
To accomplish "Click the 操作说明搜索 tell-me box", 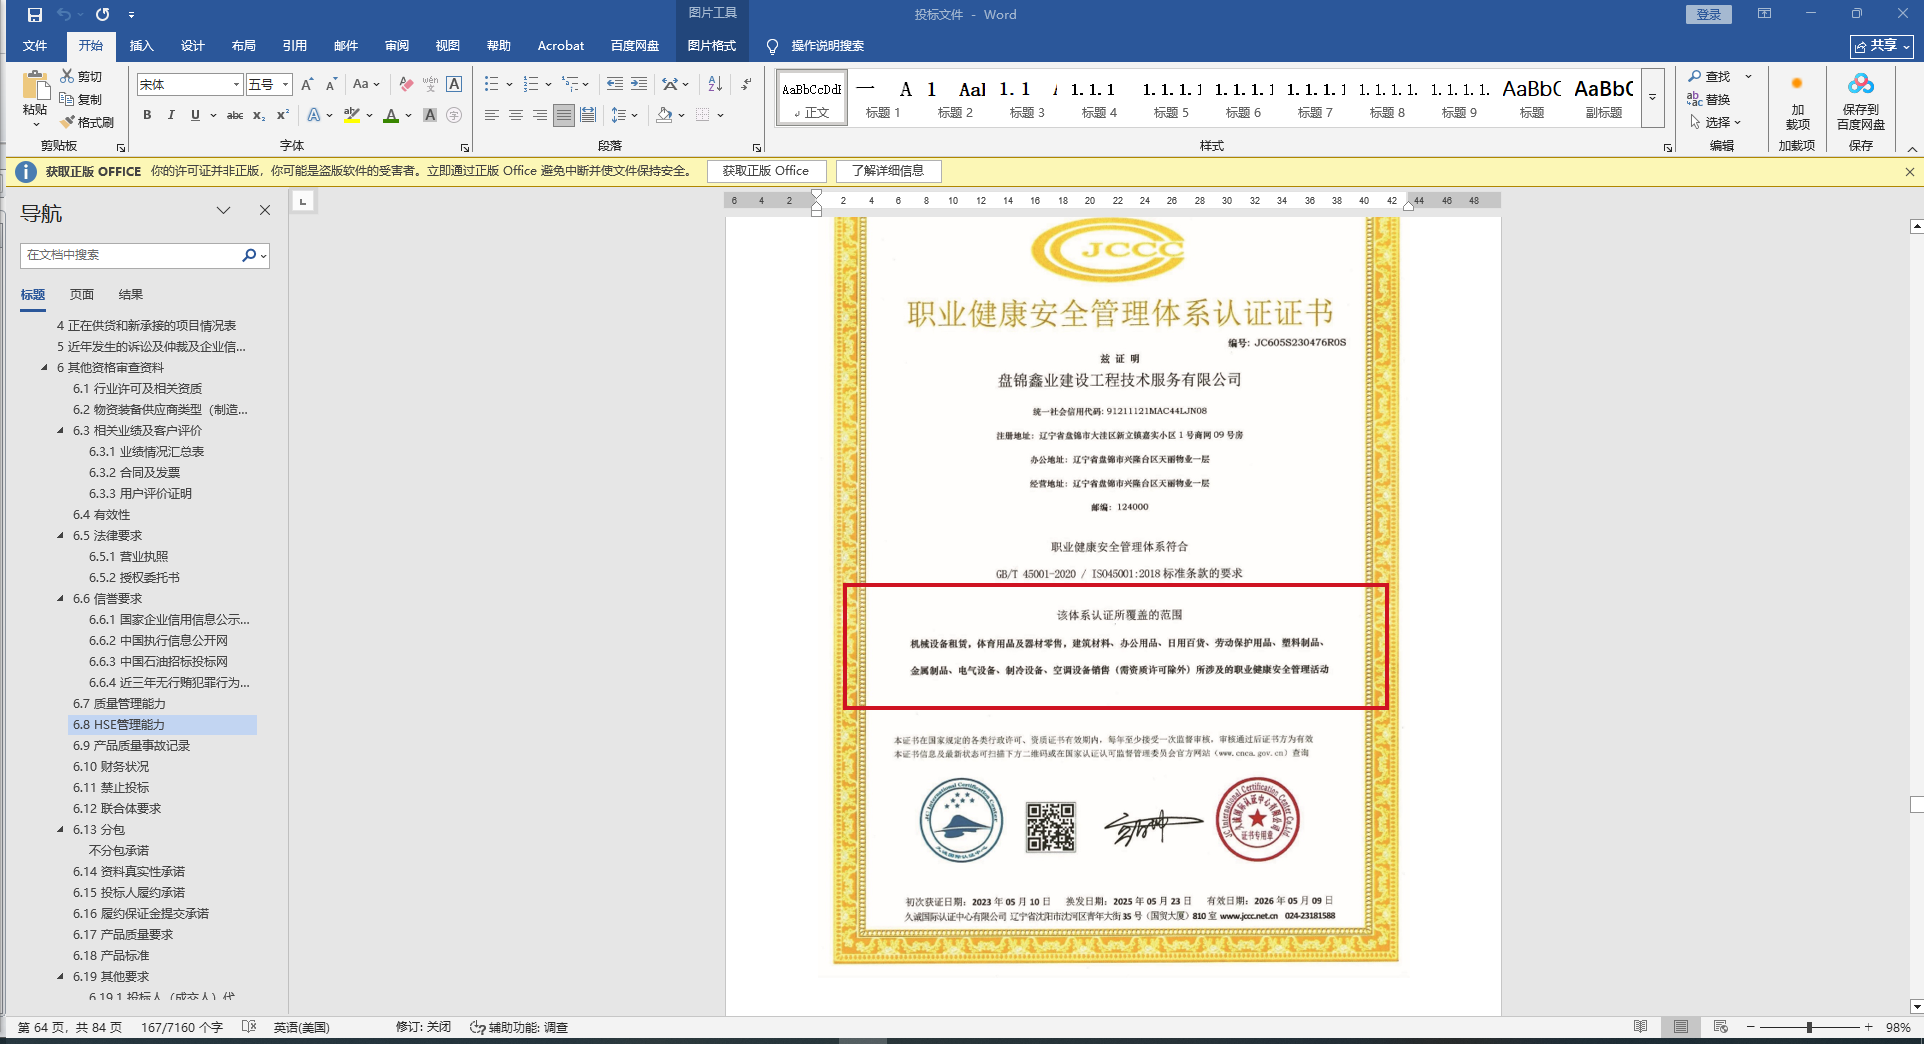I will [827, 46].
